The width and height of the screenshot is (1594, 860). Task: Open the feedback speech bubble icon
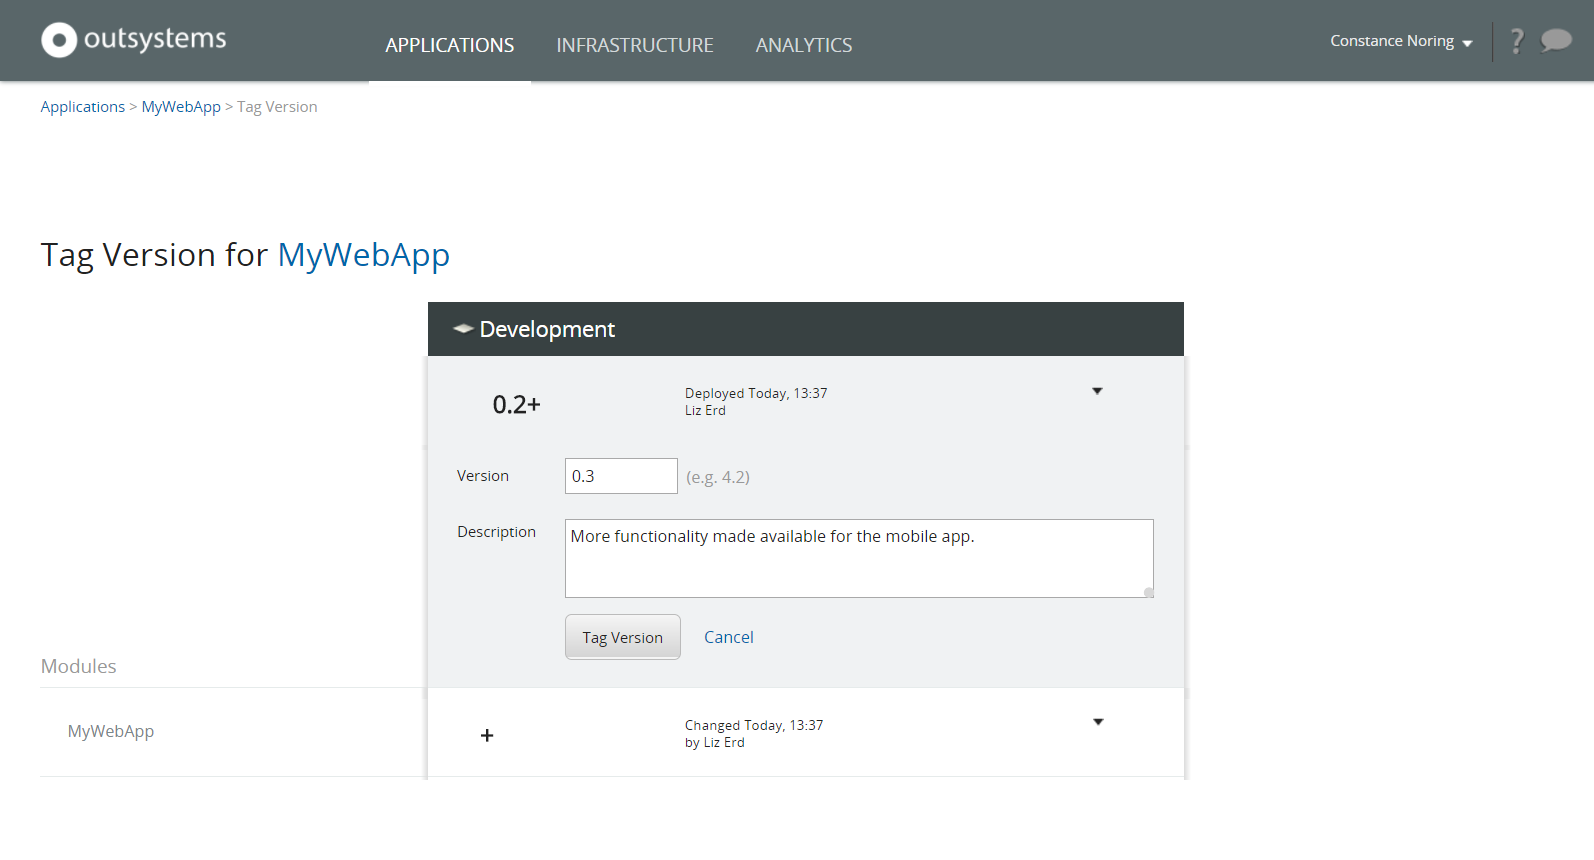(x=1556, y=40)
